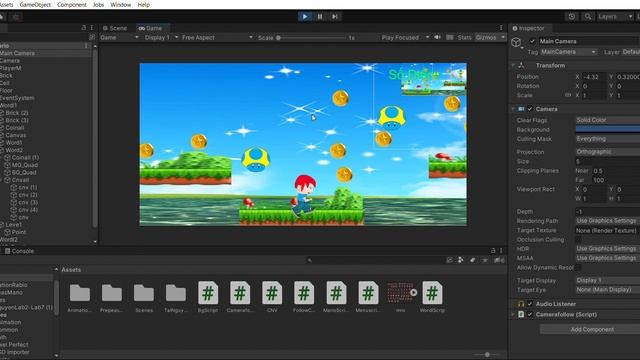Image resolution: width=640 pixels, height=360 pixels.
Task: Select Coinall (1) in the Hierarchy
Action: [25, 158]
